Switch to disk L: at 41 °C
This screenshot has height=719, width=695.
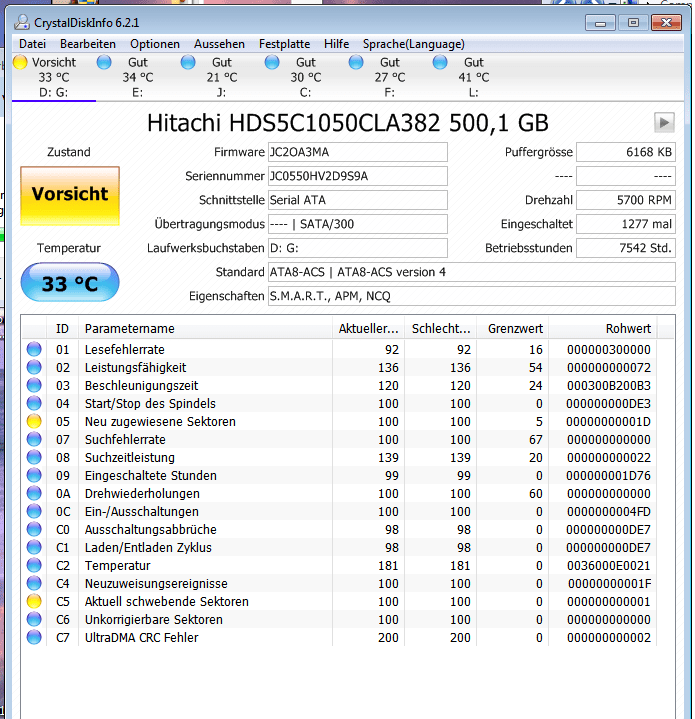click(474, 77)
